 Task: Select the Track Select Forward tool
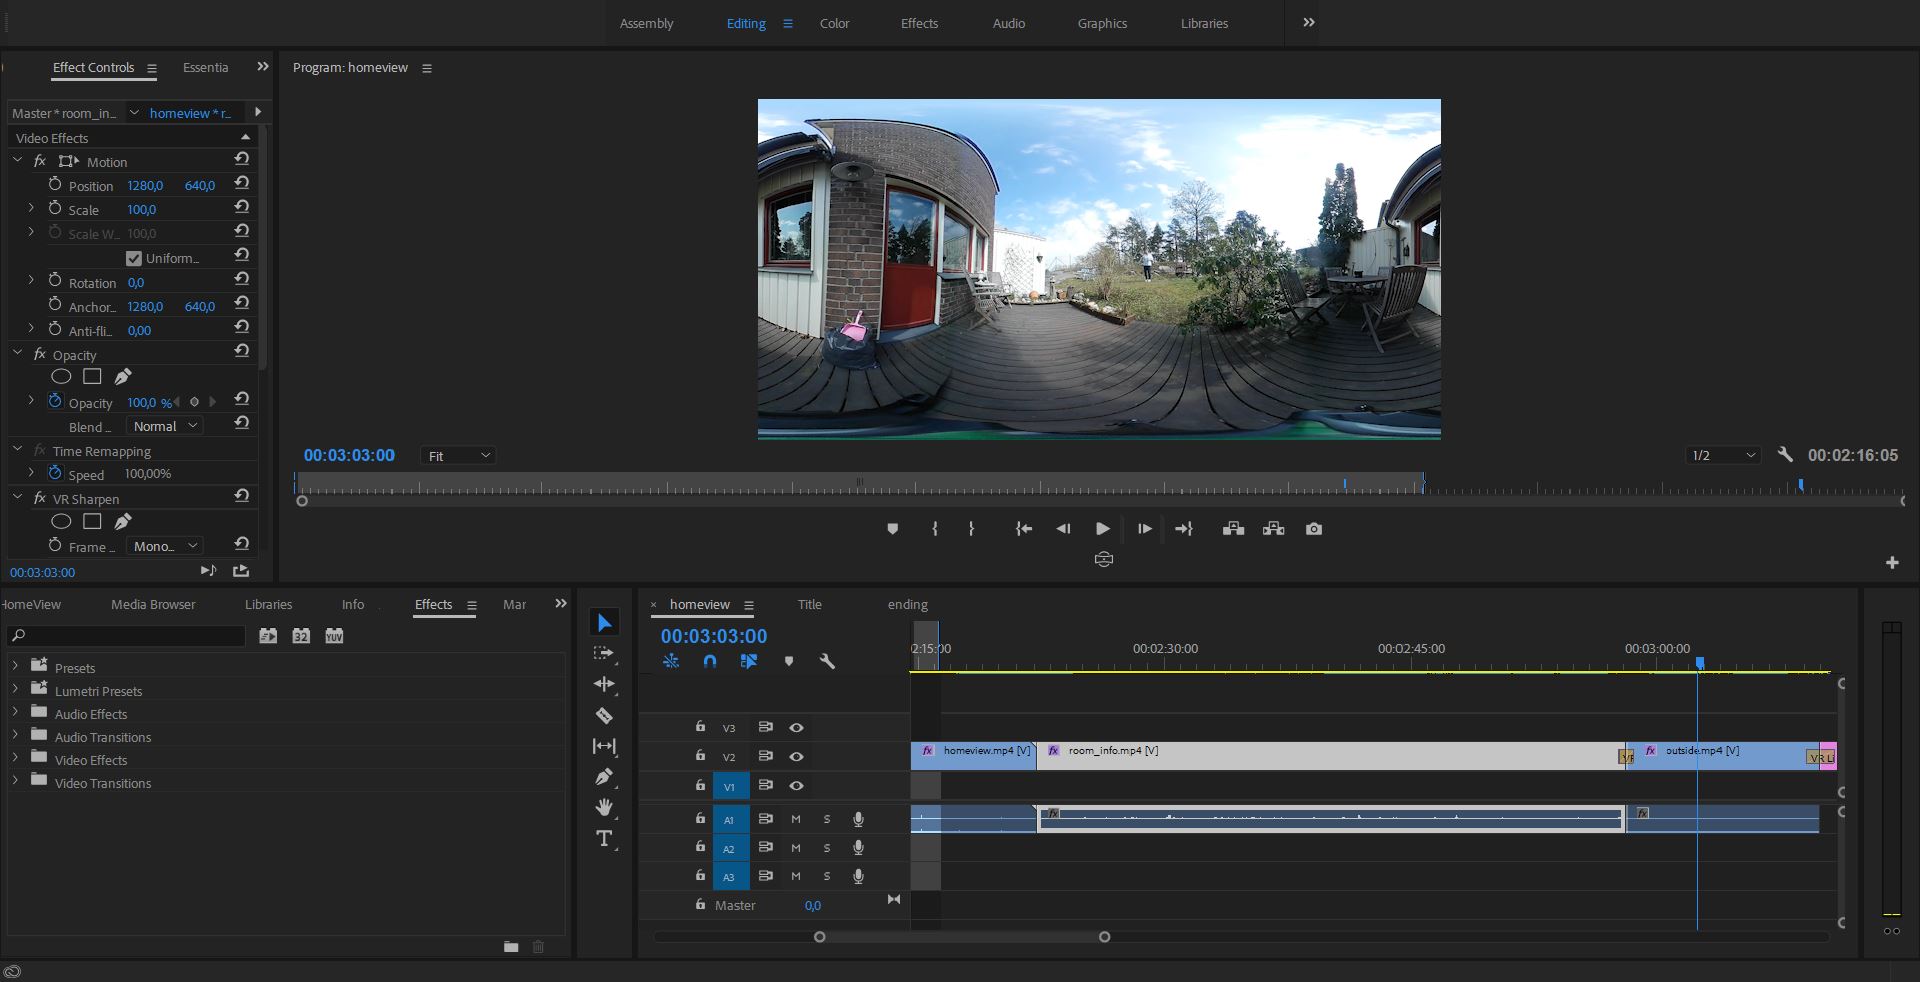[x=604, y=654]
